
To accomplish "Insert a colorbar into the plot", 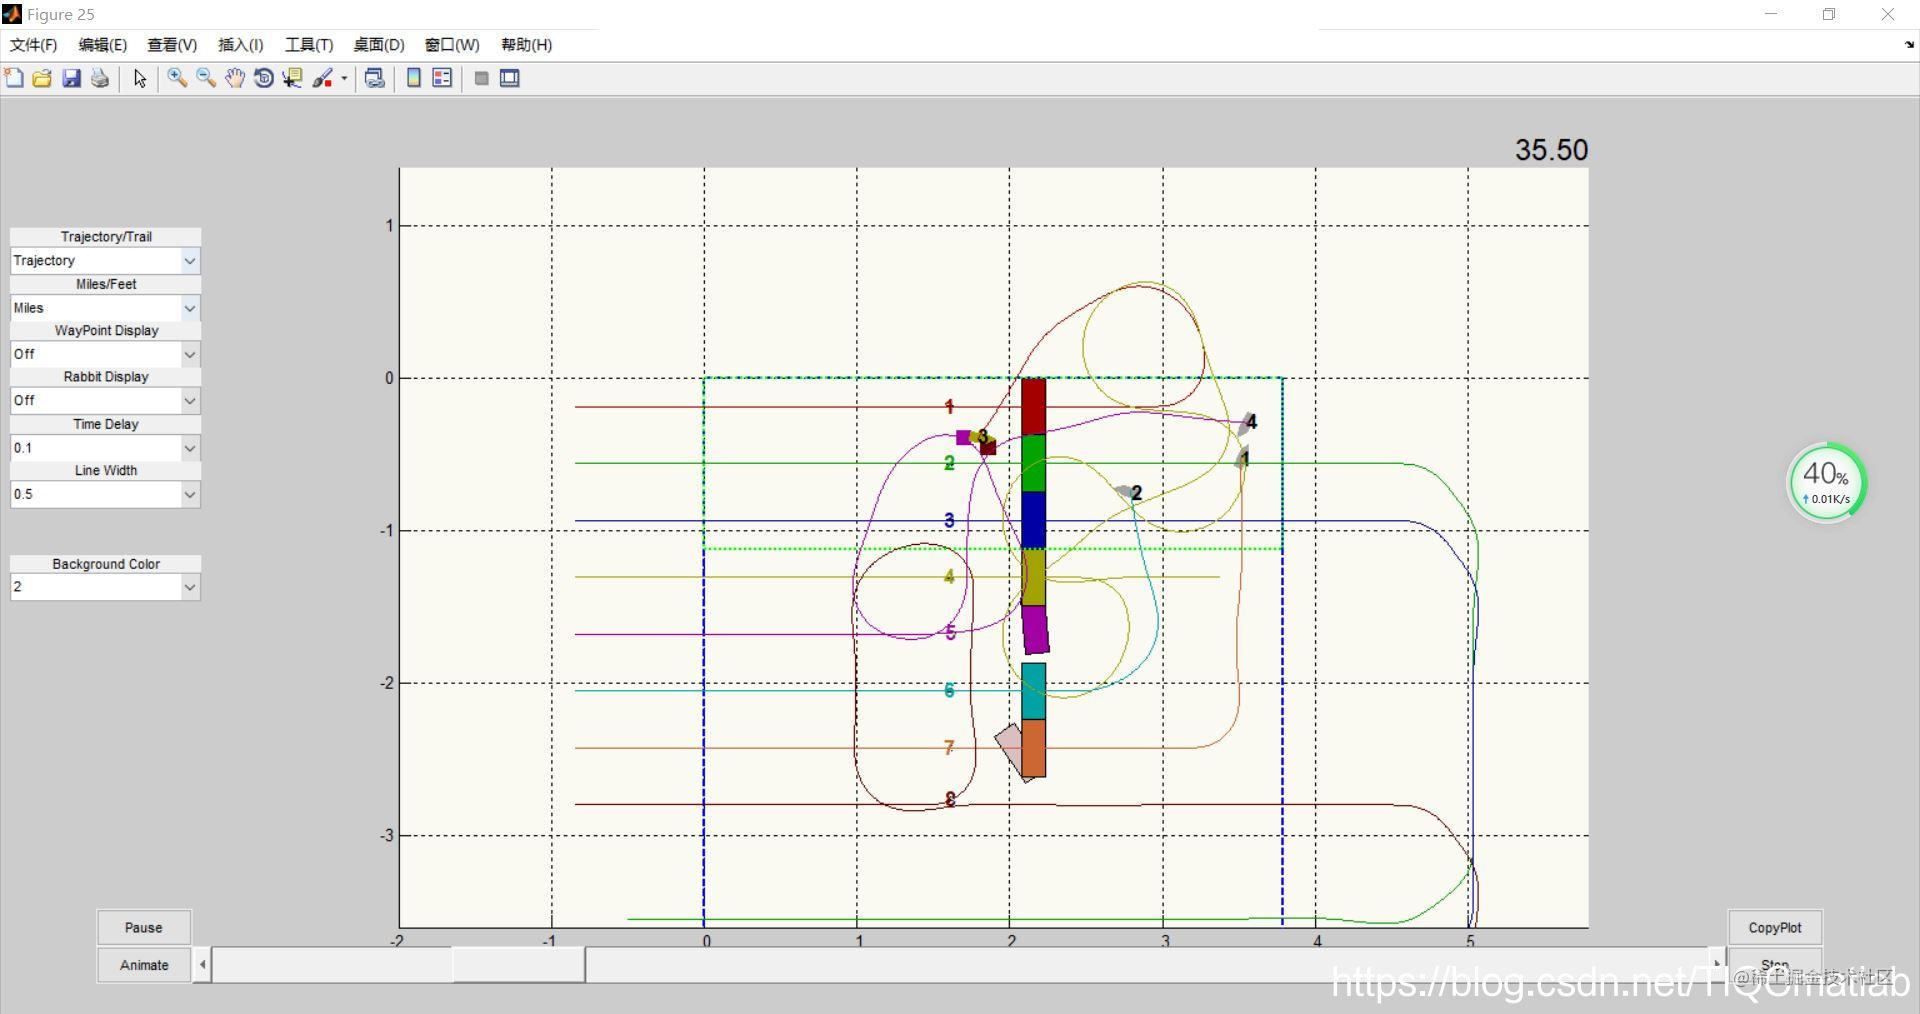I will pos(413,78).
